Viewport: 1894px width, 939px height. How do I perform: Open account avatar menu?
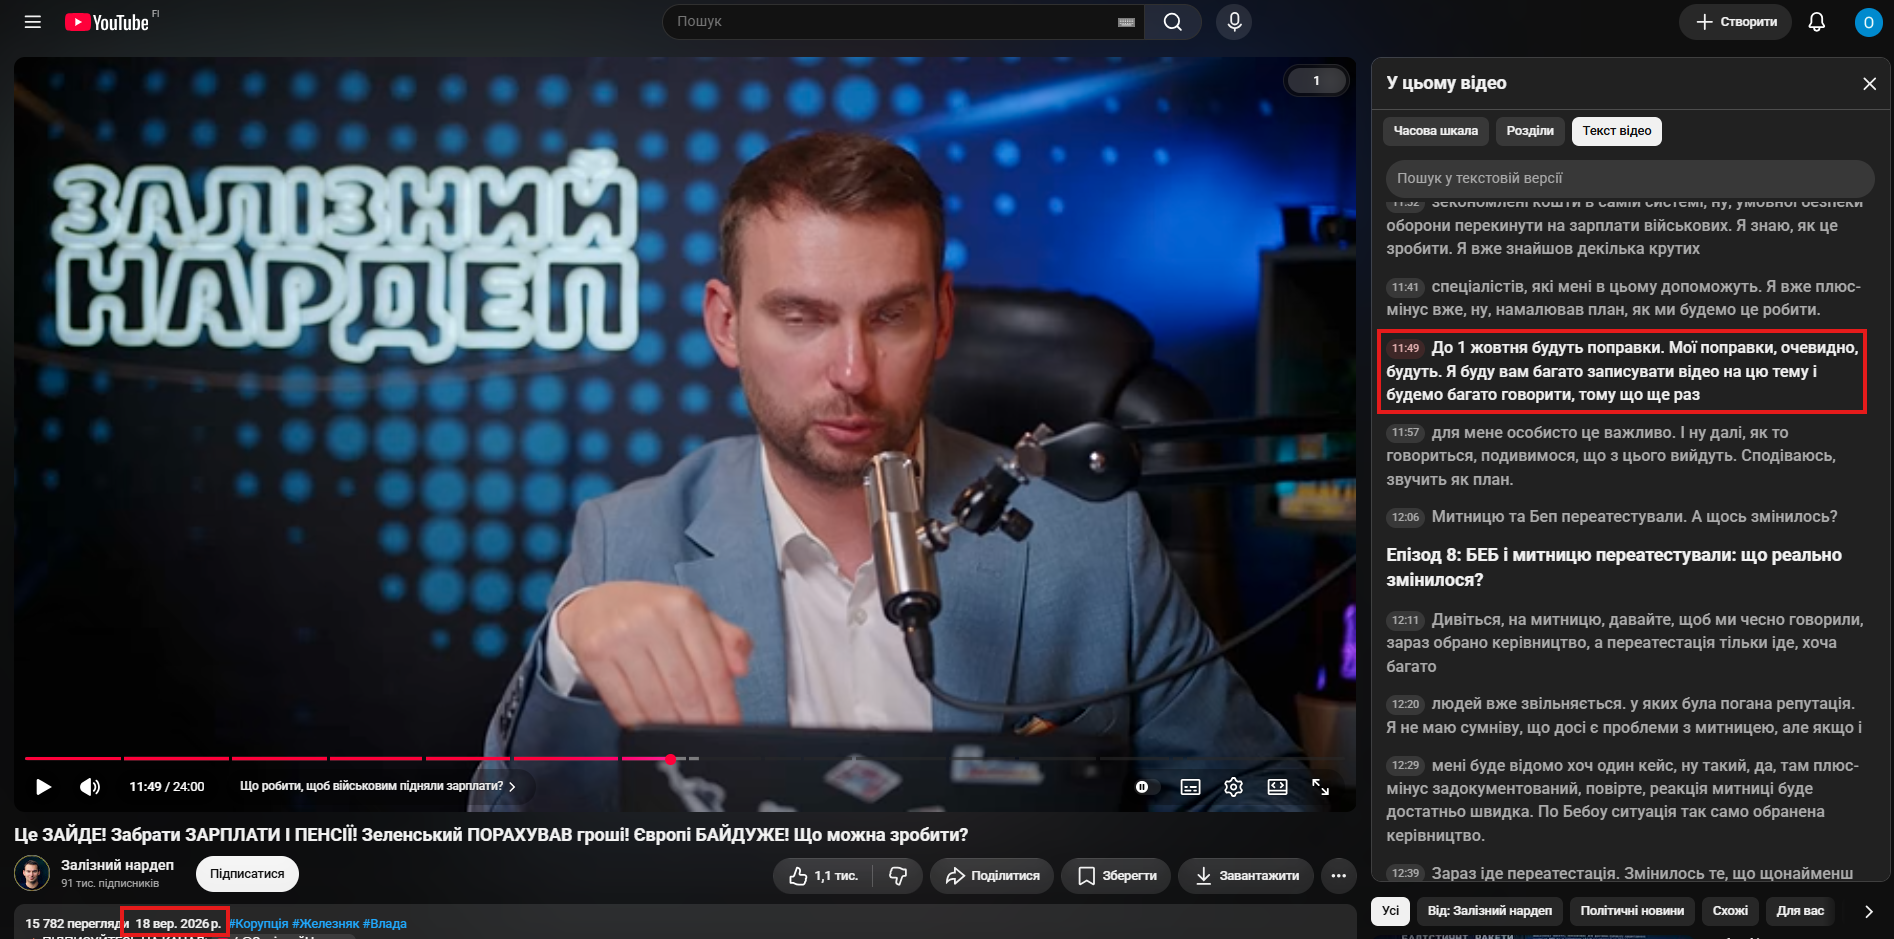tap(1868, 22)
